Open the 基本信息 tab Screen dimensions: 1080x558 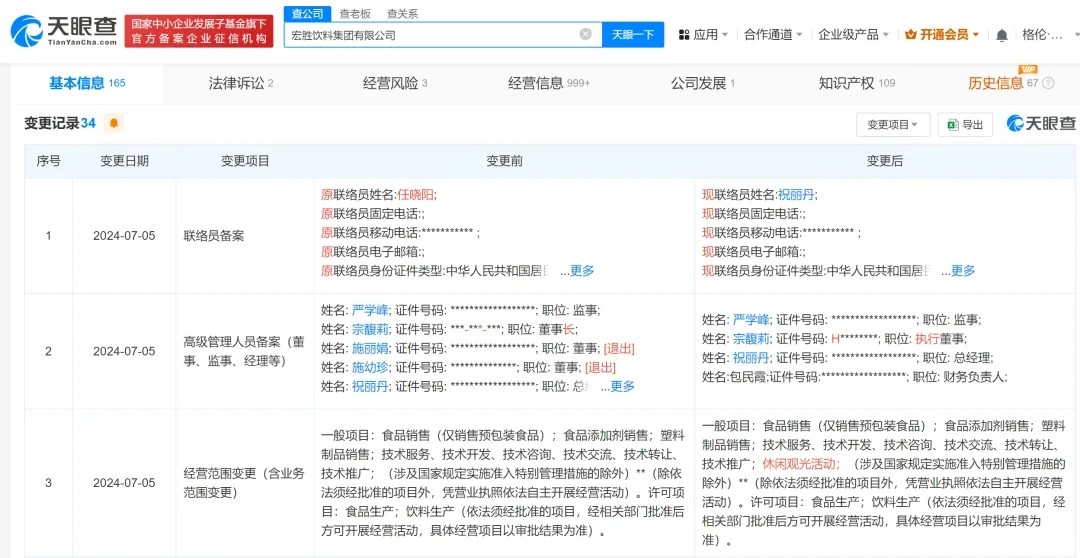[87, 83]
